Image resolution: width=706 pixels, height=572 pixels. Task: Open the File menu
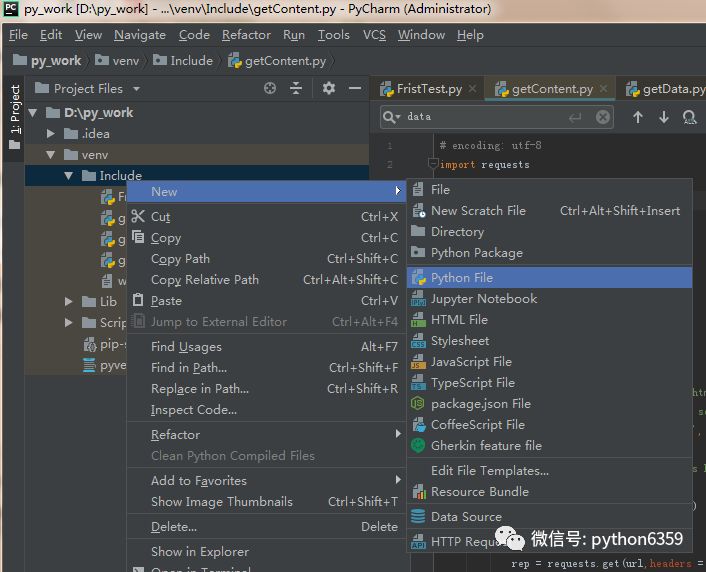pos(18,35)
